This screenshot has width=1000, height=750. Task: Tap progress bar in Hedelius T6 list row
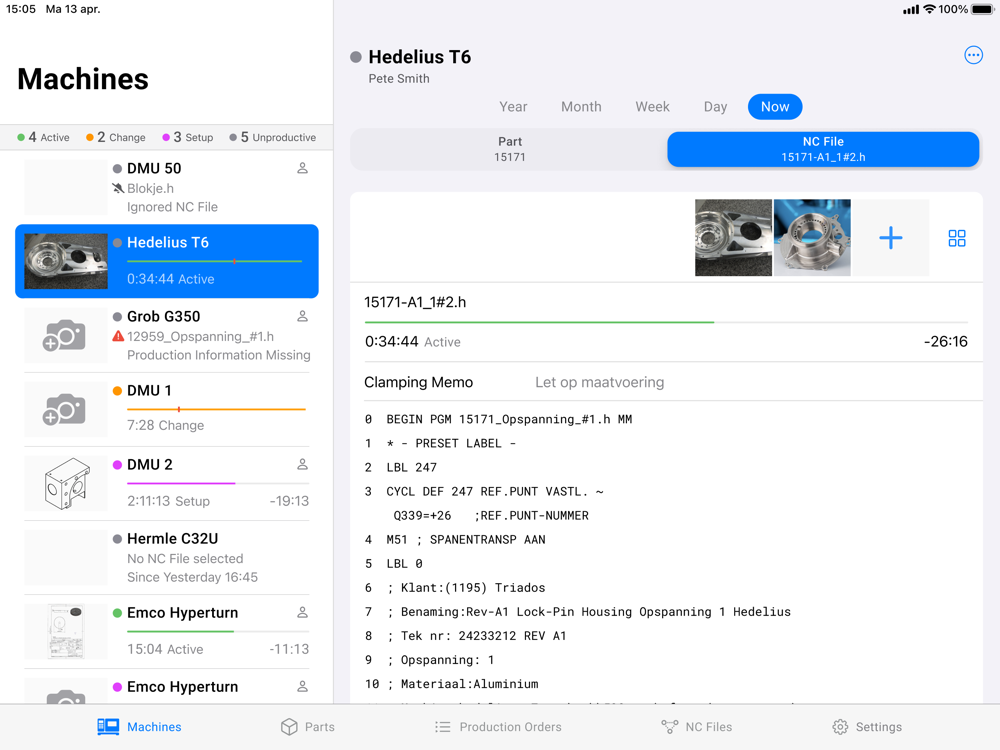click(x=214, y=261)
